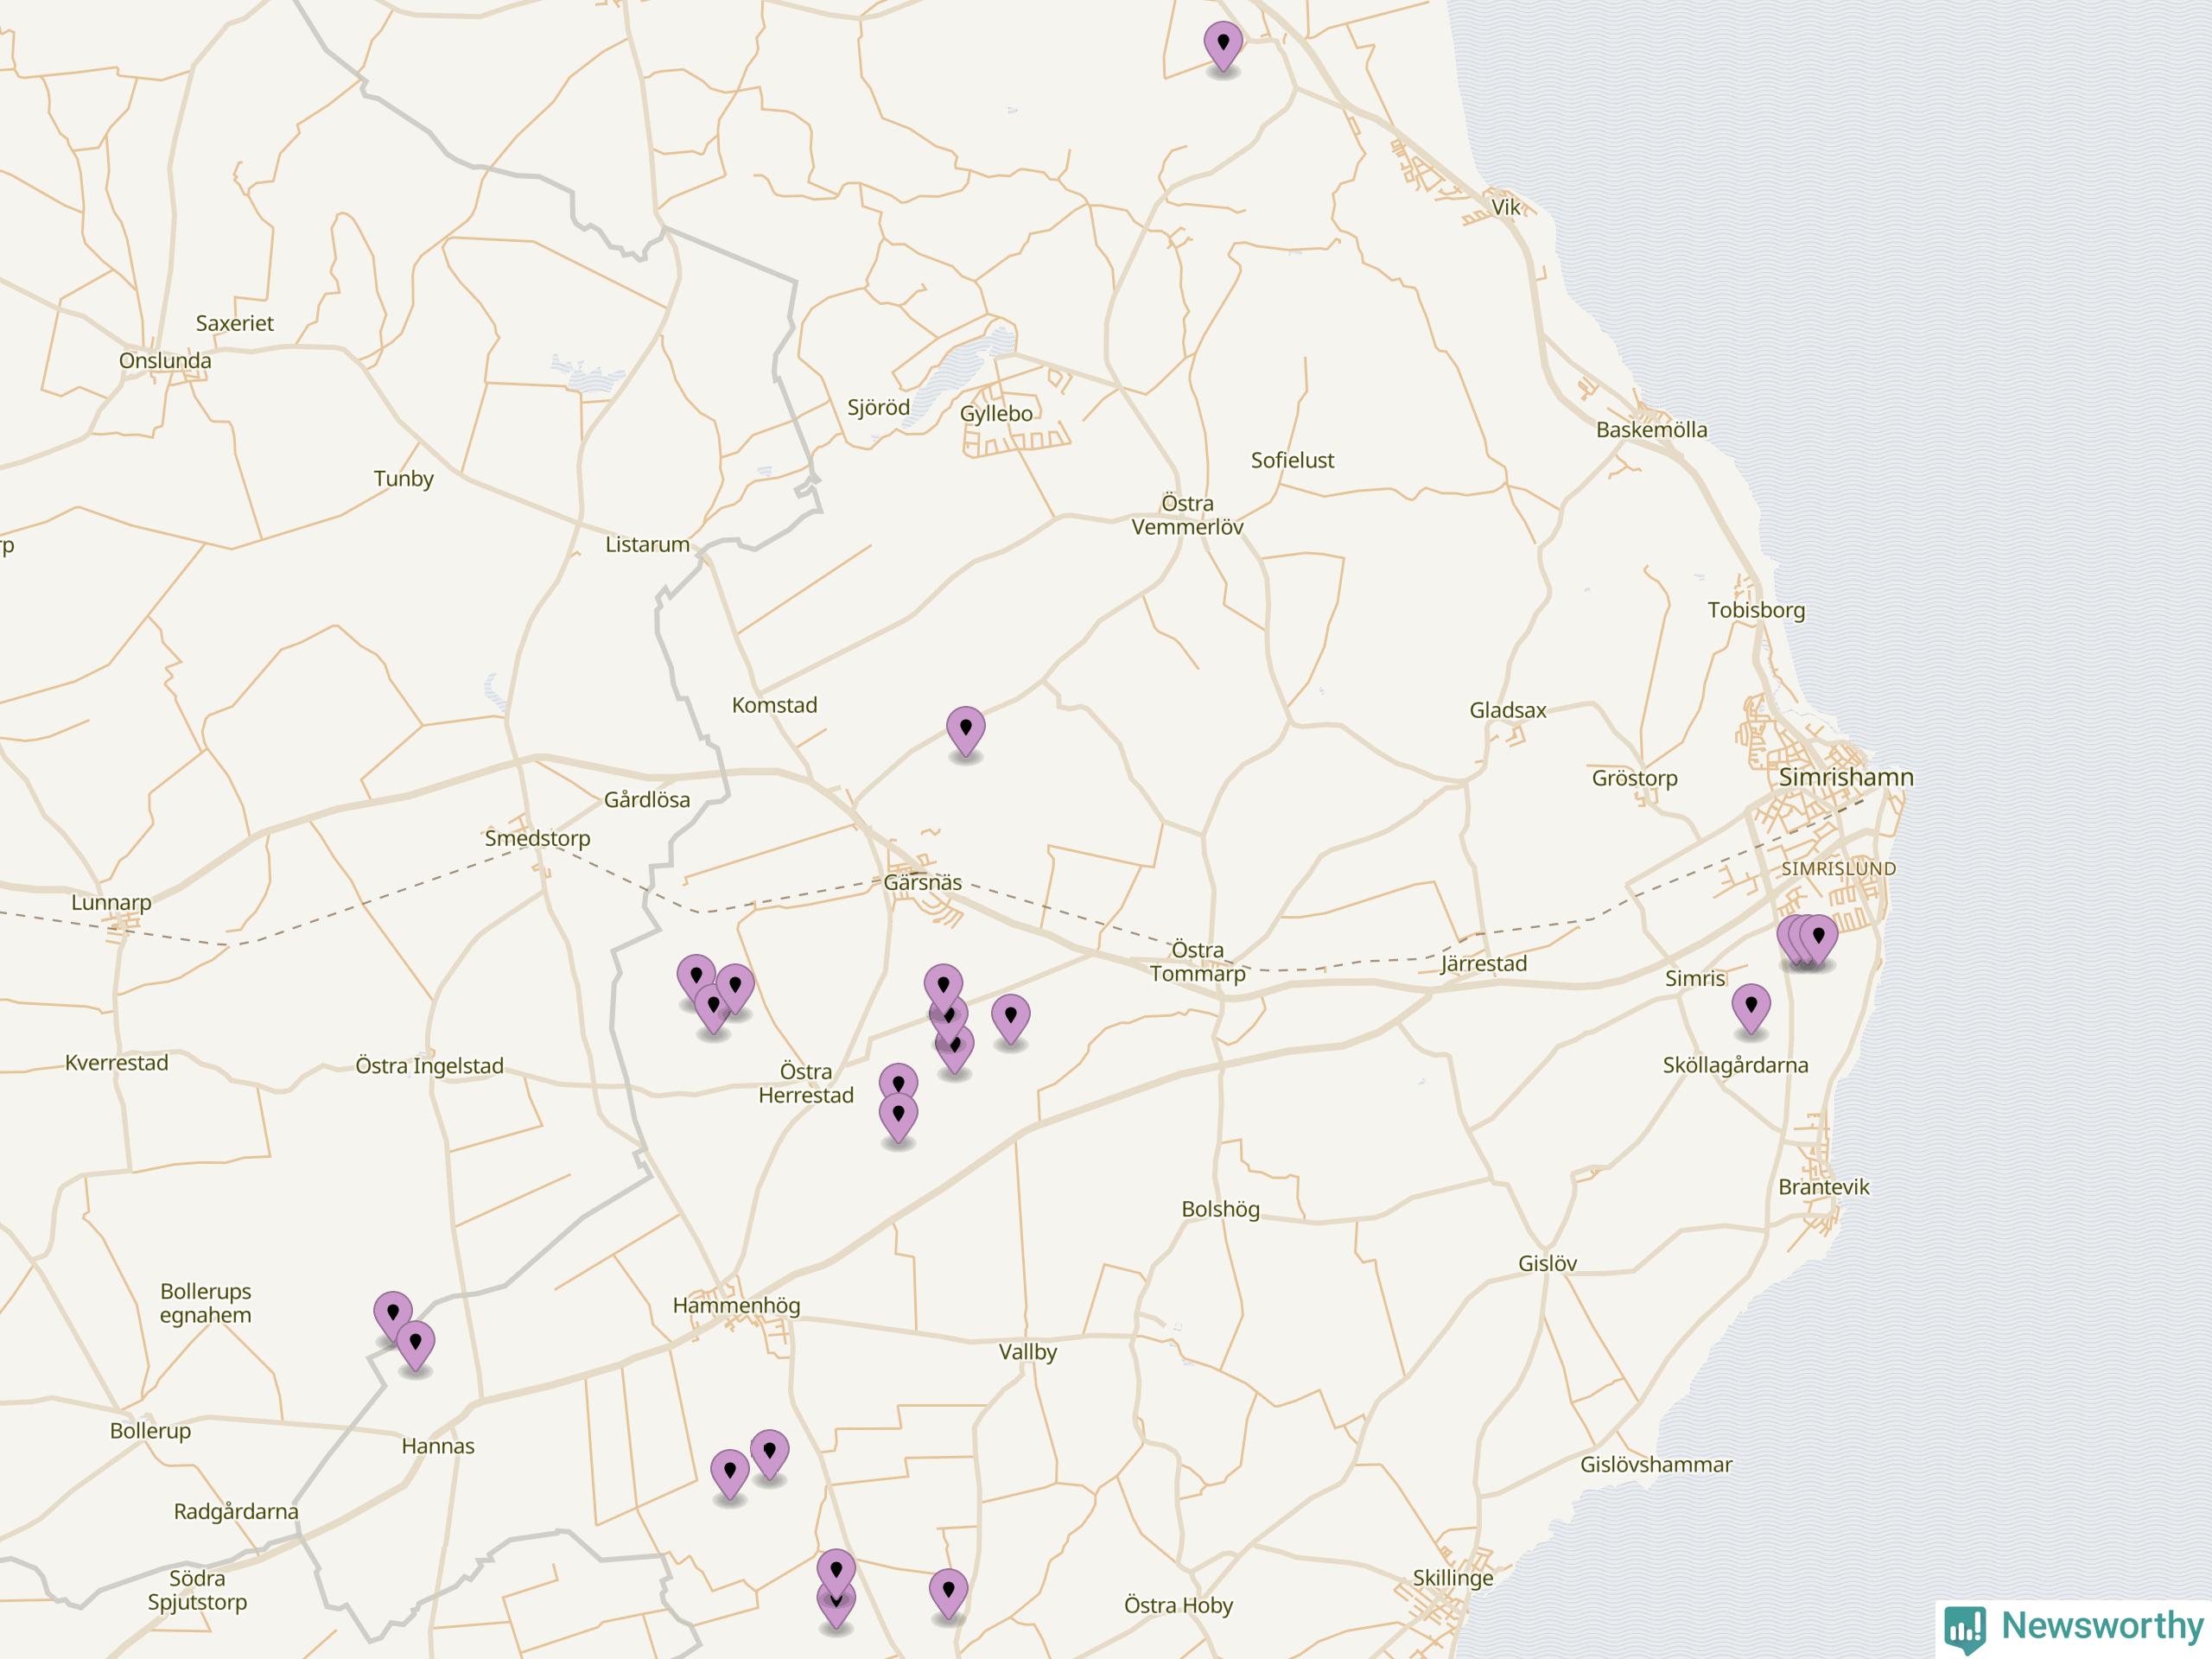Click the Gyllebo place label
The image size is (2212, 1659).
click(996, 413)
